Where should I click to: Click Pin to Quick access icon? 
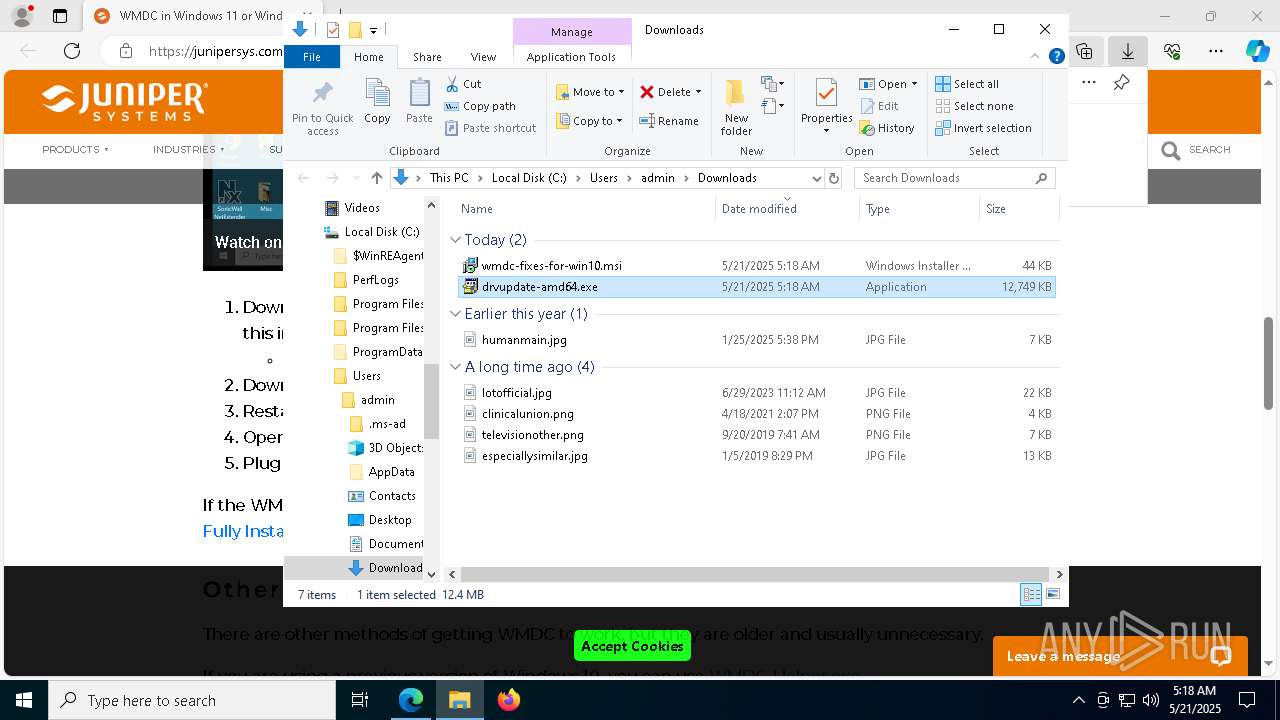(x=322, y=94)
